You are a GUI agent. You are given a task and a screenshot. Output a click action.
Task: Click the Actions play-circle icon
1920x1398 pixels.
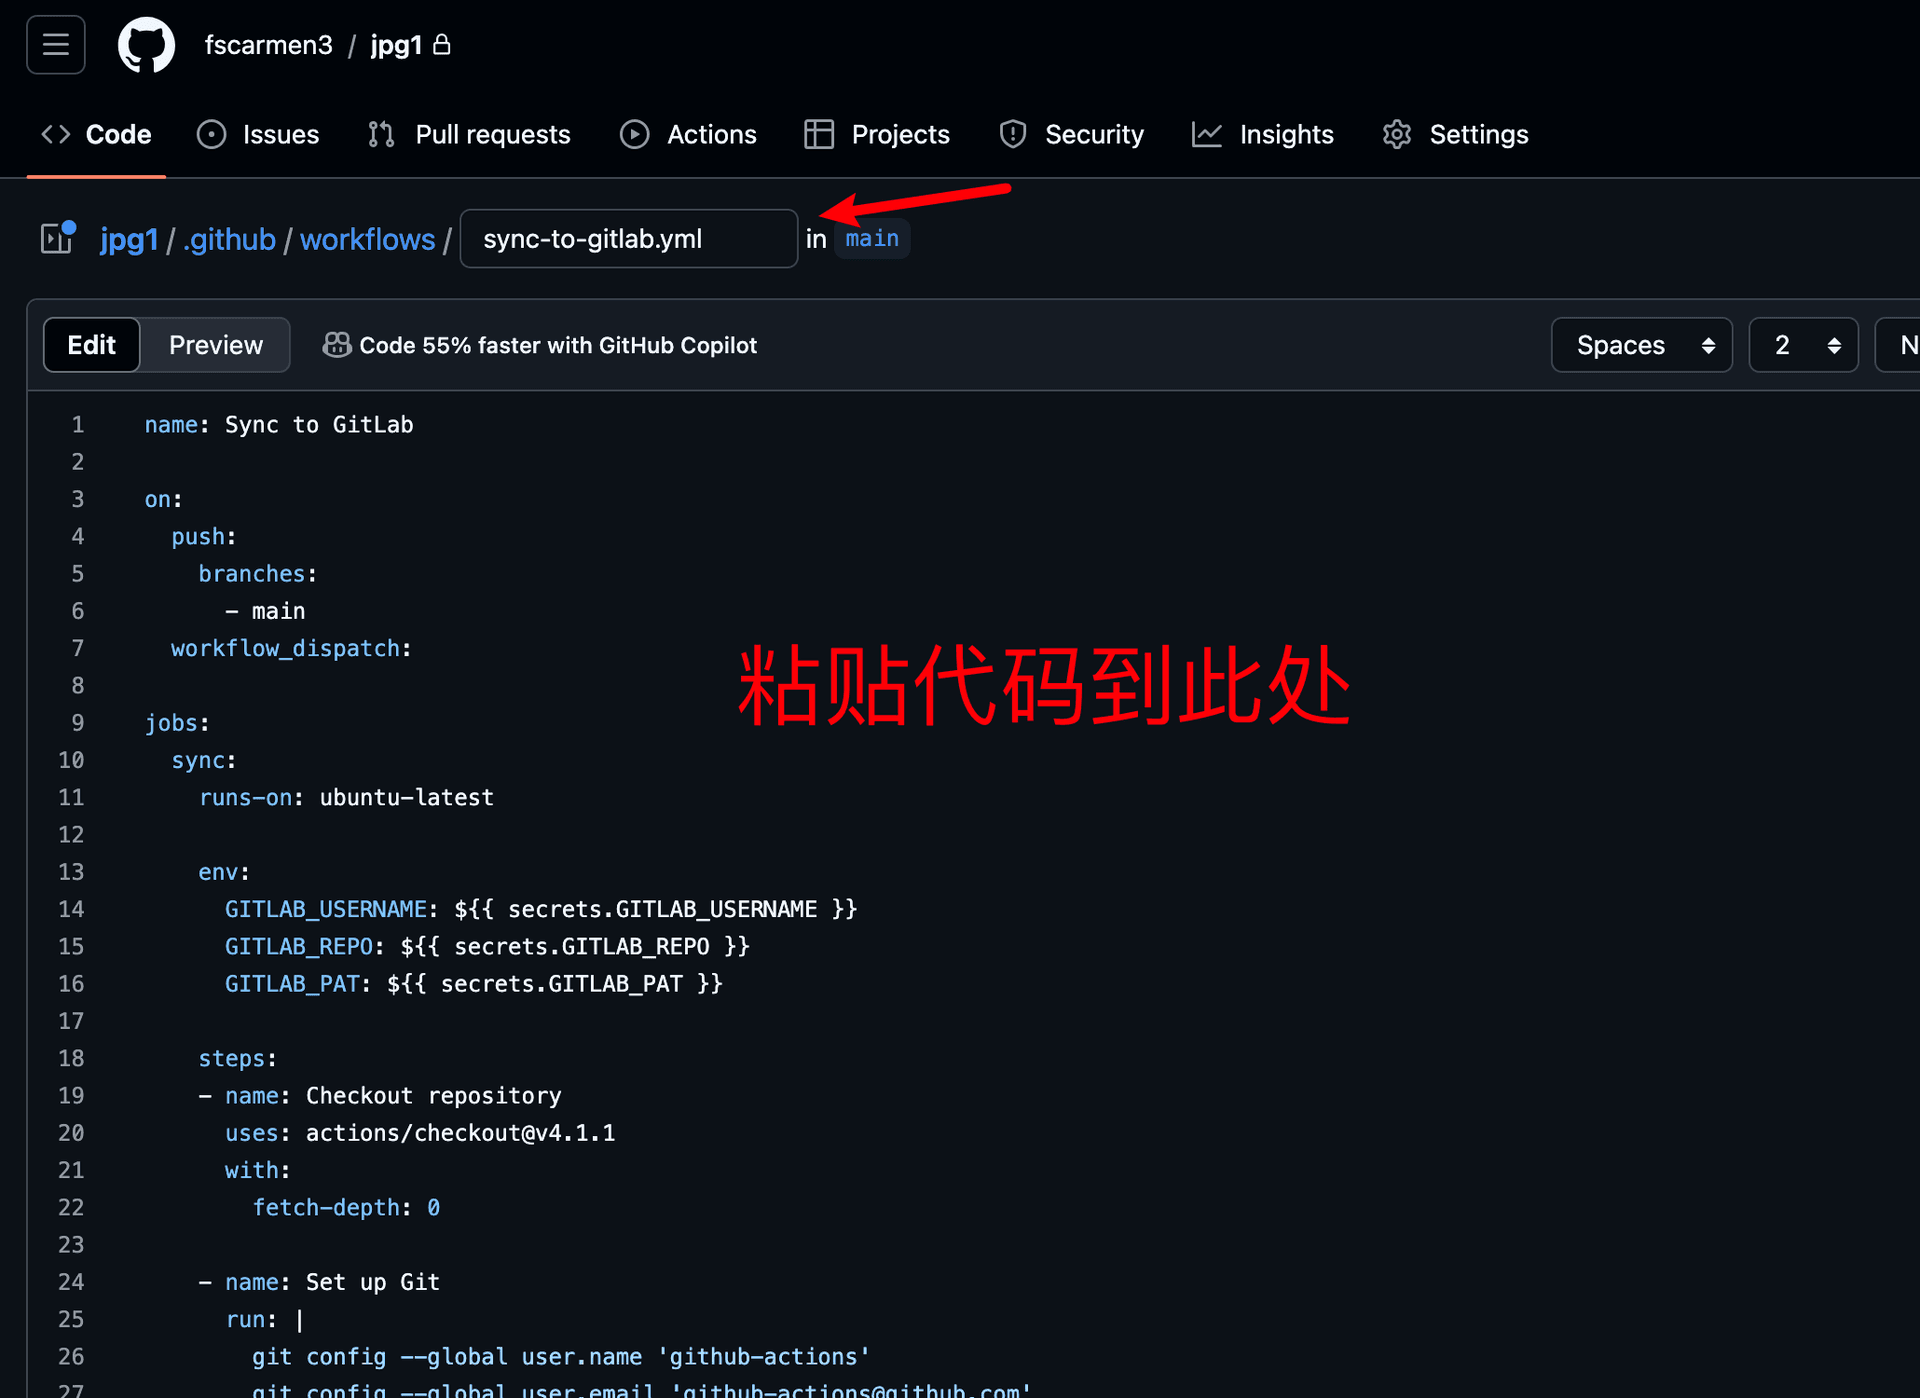coord(634,134)
